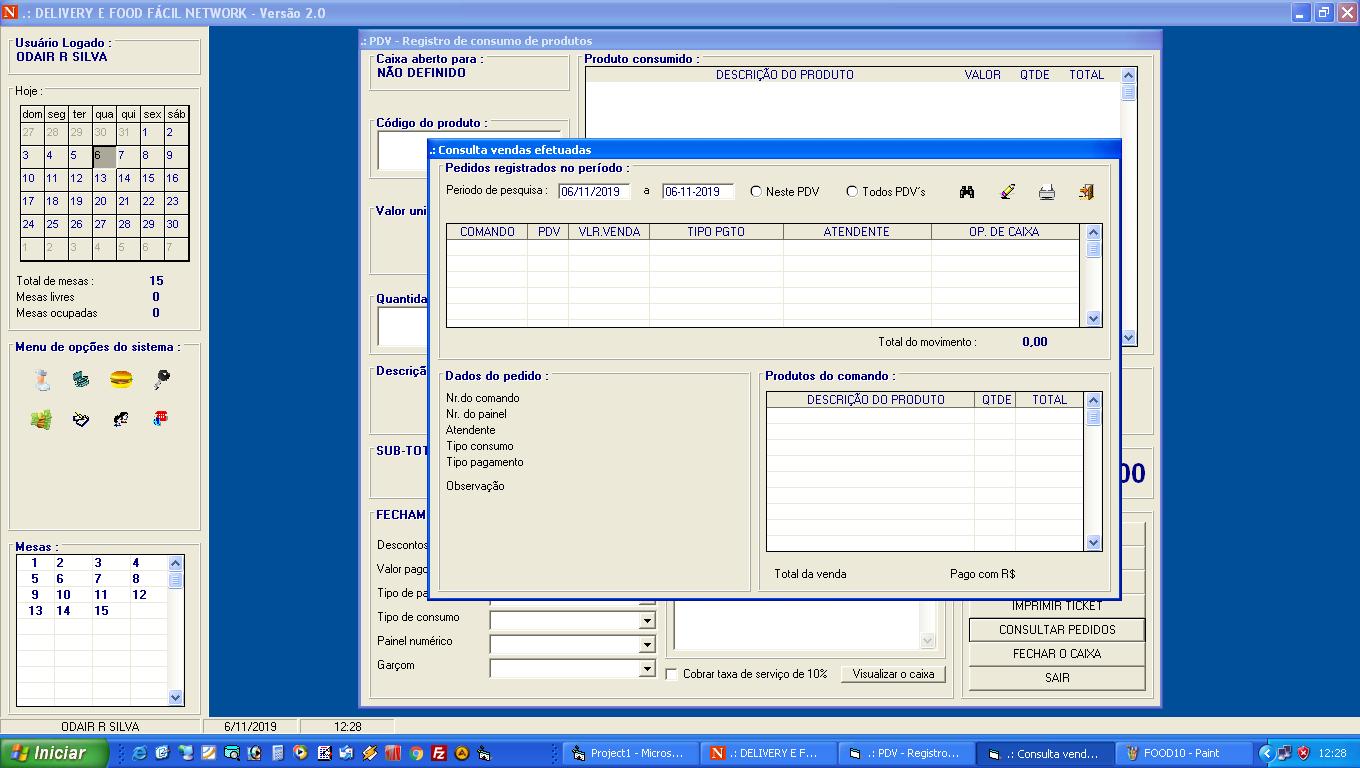Open the 'Painel numérico' dropdown list

click(647, 645)
